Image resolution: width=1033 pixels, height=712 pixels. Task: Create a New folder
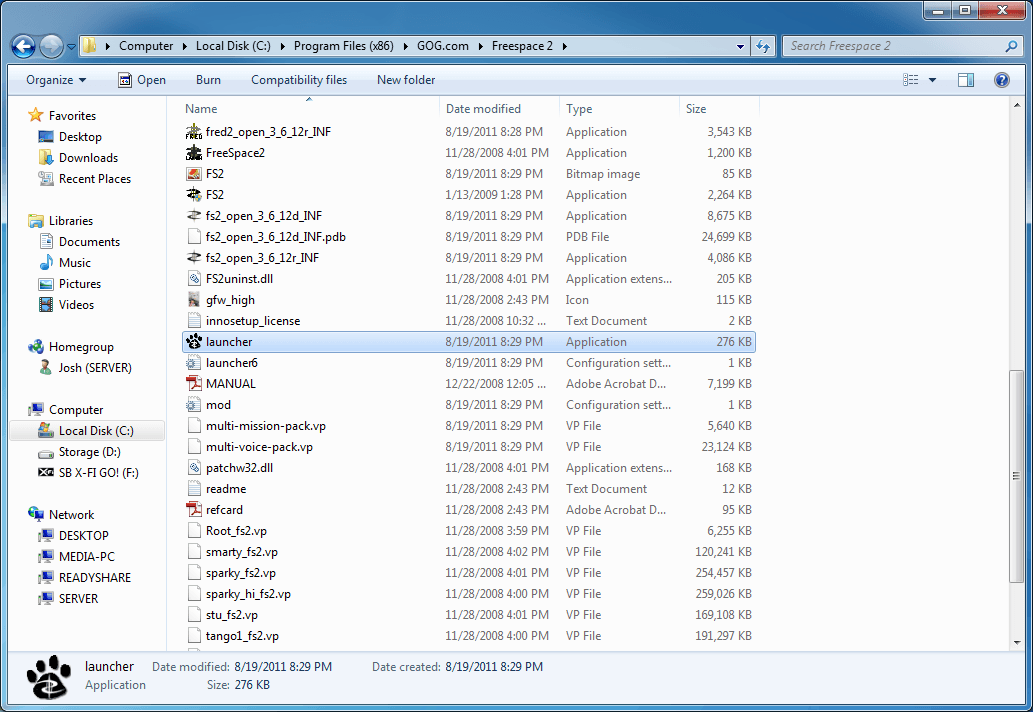point(406,80)
